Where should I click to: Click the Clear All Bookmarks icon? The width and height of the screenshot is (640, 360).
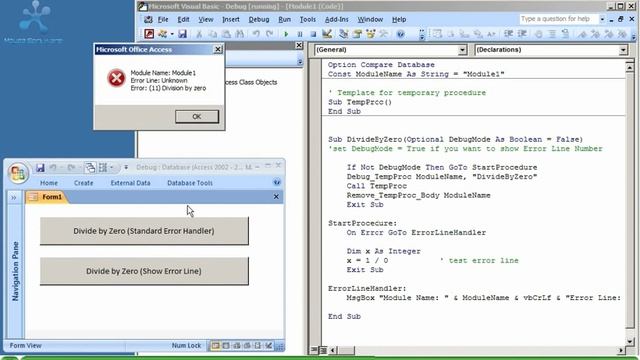(x=622, y=34)
